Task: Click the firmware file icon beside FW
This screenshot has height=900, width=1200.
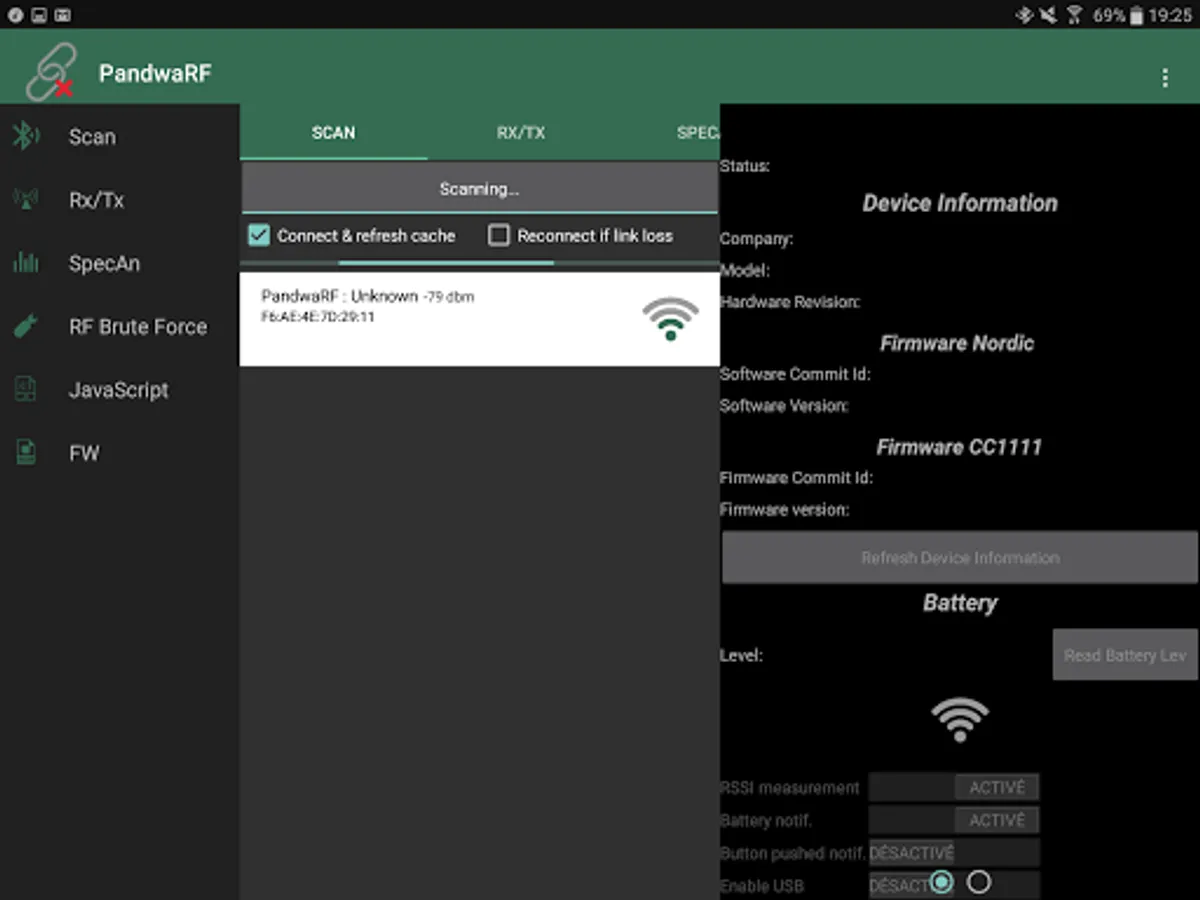Action: (25, 453)
